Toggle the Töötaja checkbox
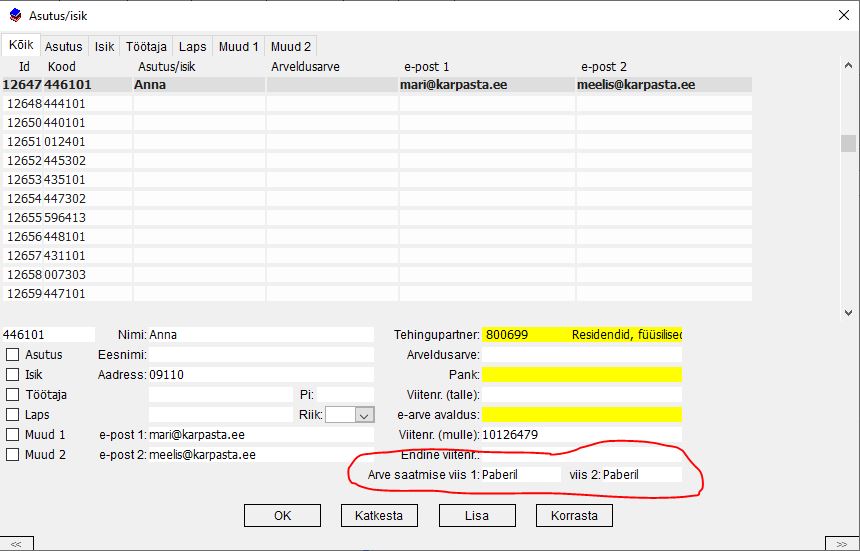The width and height of the screenshot is (860, 551). [x=13, y=395]
